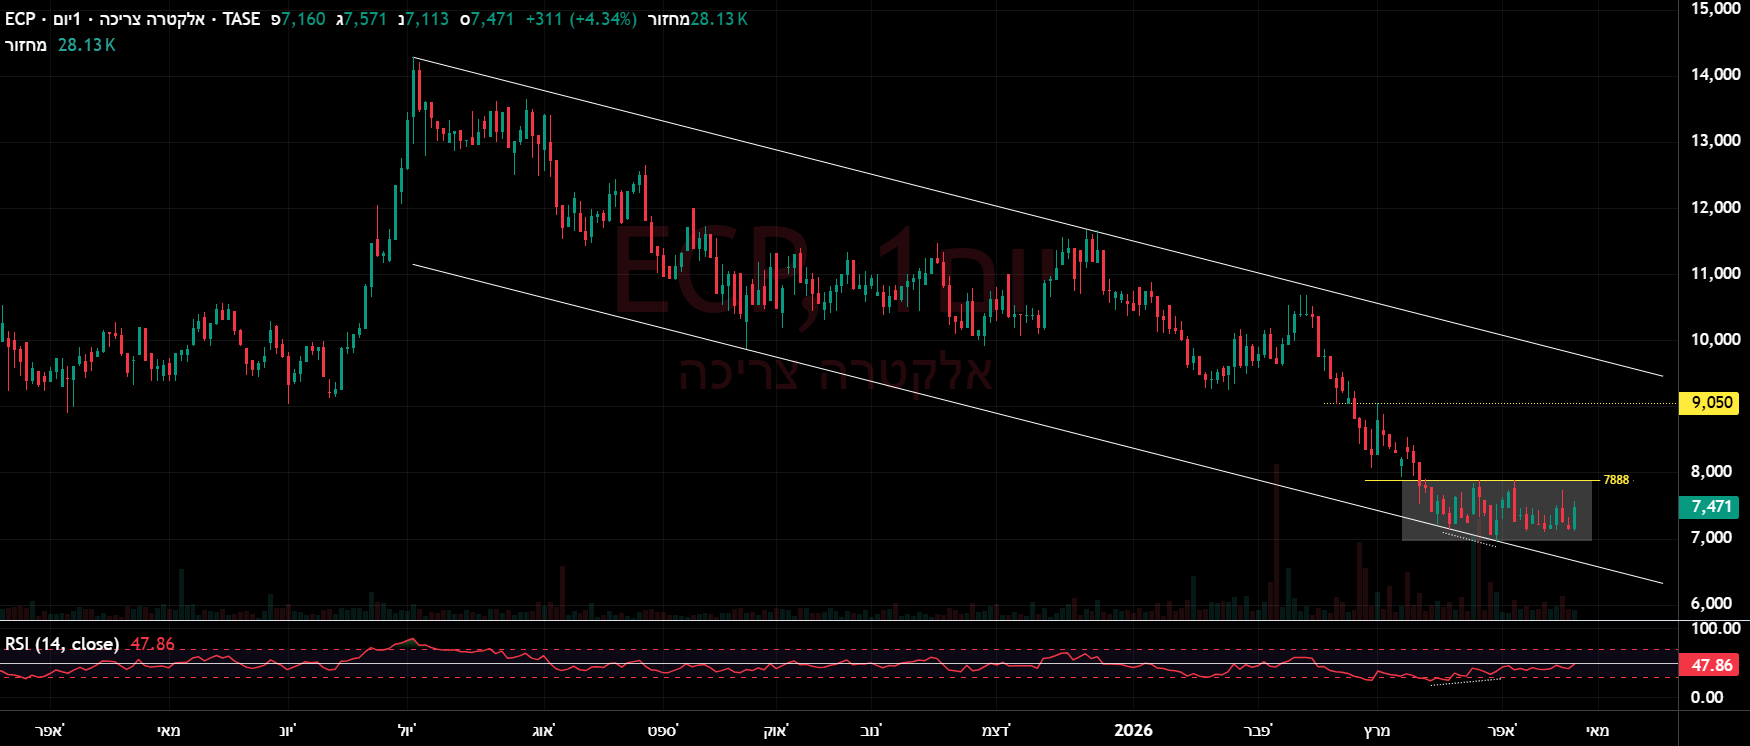Click the 12,000 price scale label

coord(1715,208)
